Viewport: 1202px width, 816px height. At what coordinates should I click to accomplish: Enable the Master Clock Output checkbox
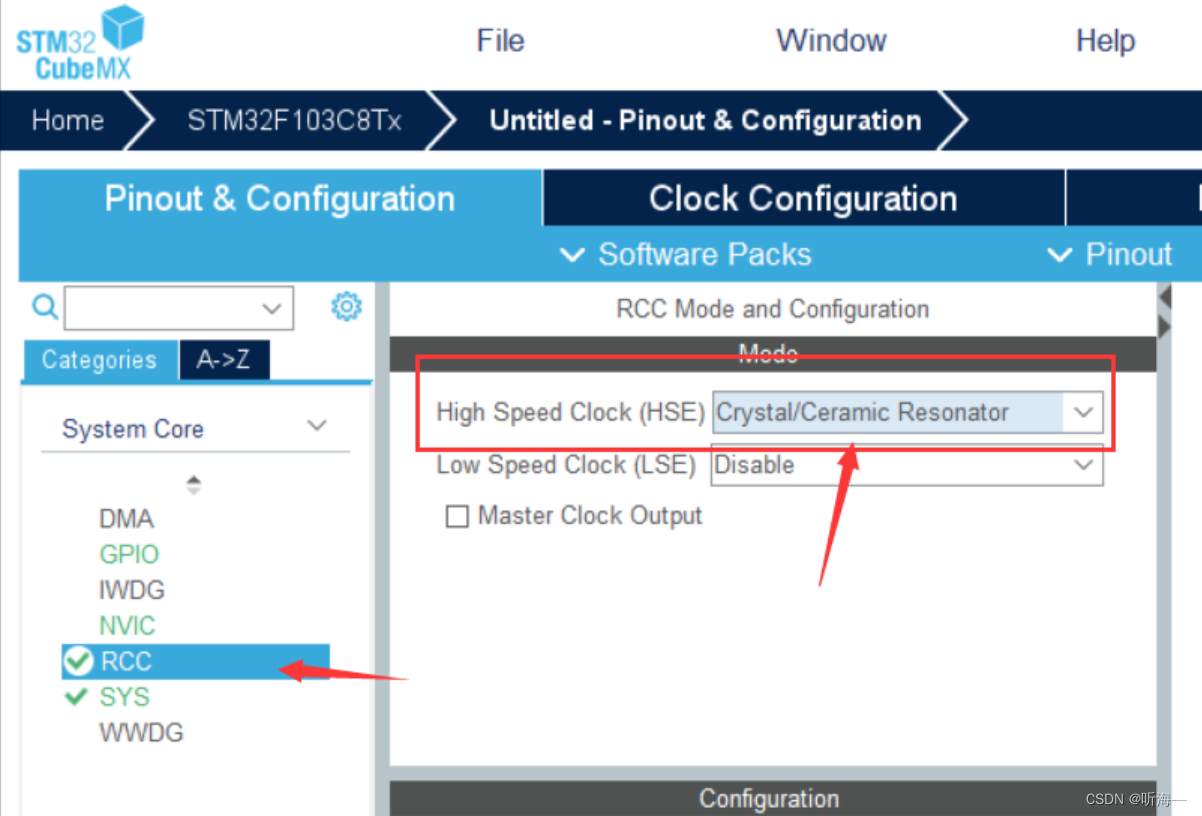tap(457, 517)
